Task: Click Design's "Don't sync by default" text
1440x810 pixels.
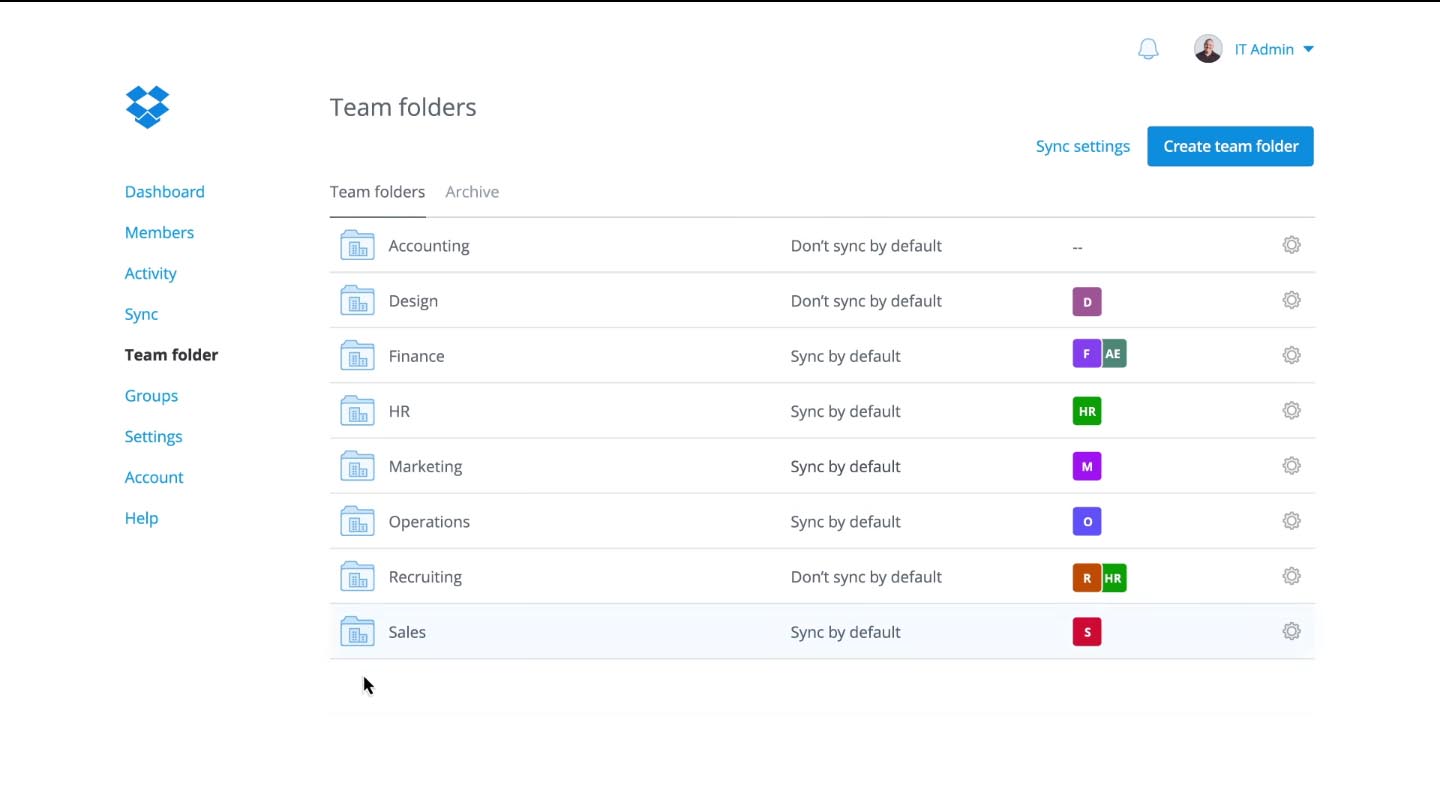Action: (866, 301)
